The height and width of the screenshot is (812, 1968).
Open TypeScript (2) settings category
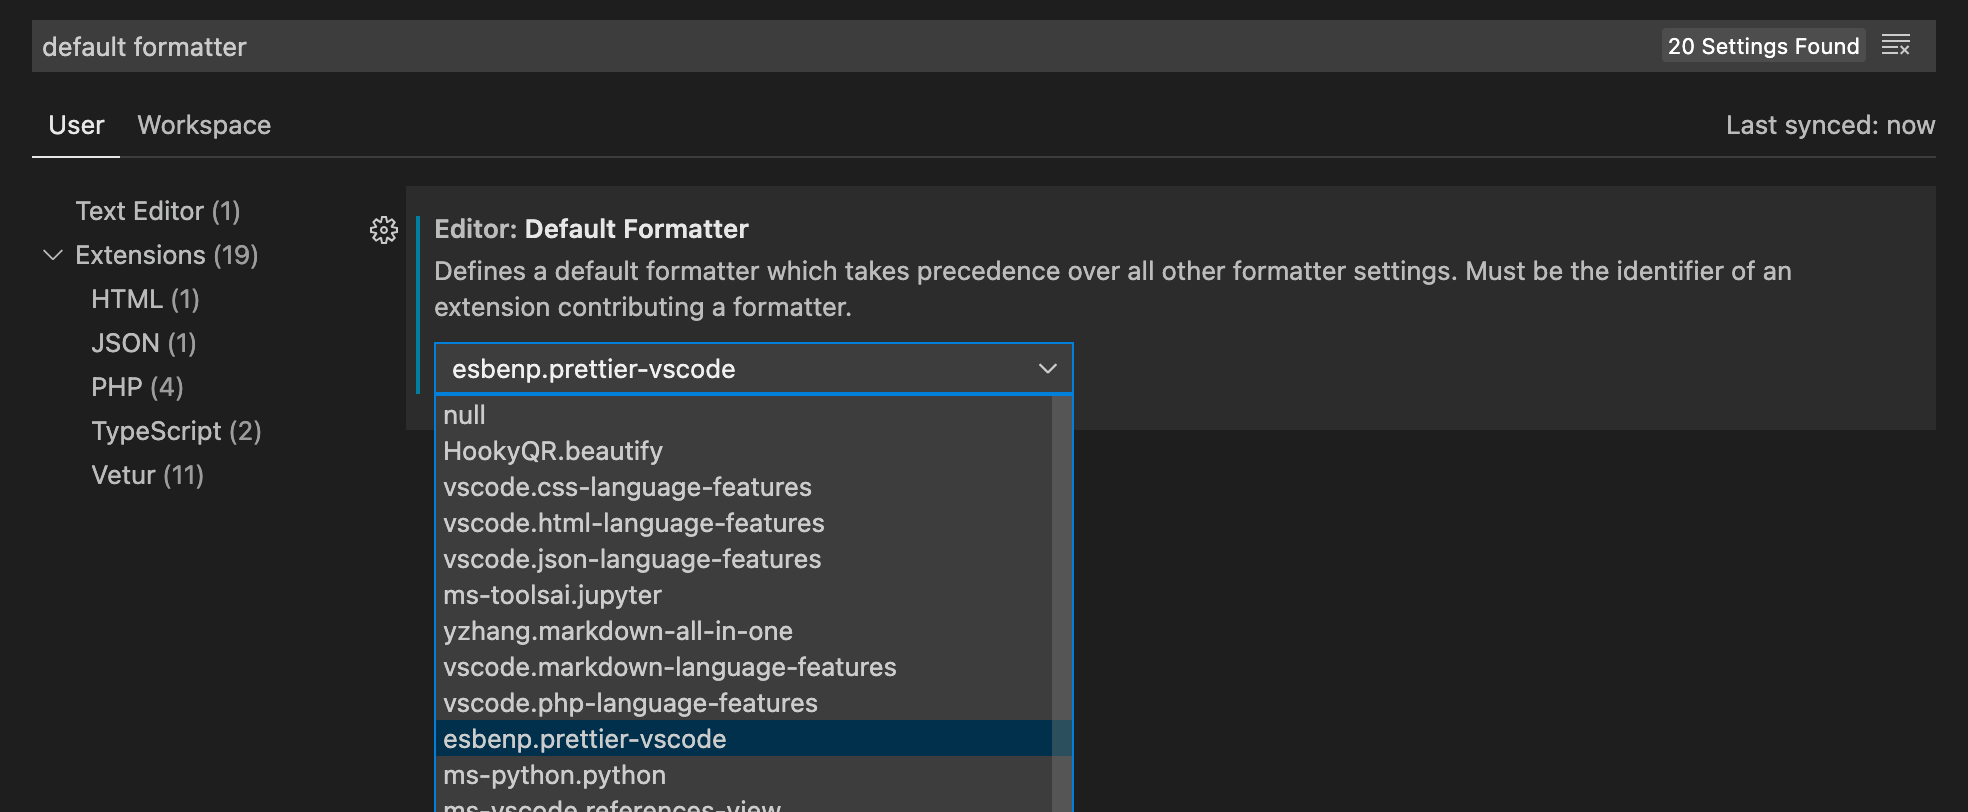tap(176, 431)
